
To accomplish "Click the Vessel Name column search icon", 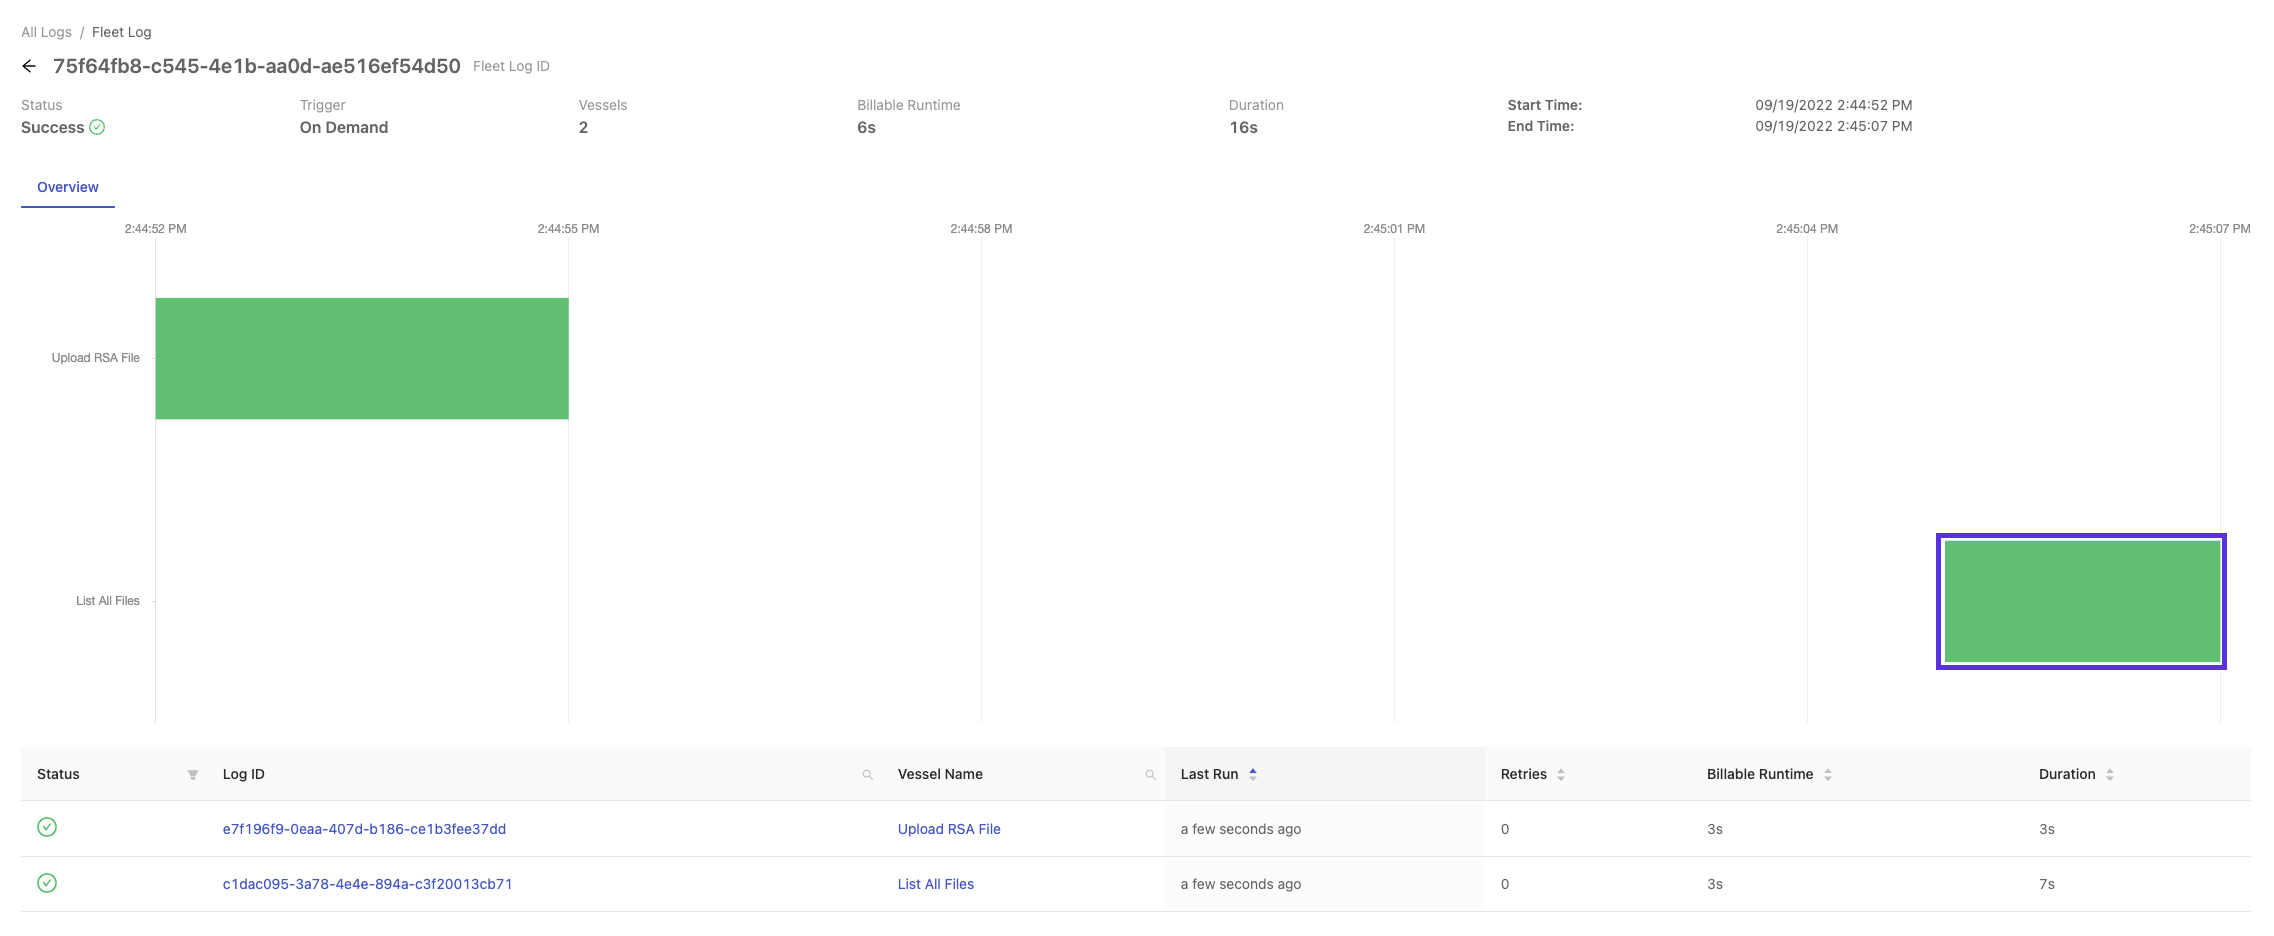I will (1151, 775).
